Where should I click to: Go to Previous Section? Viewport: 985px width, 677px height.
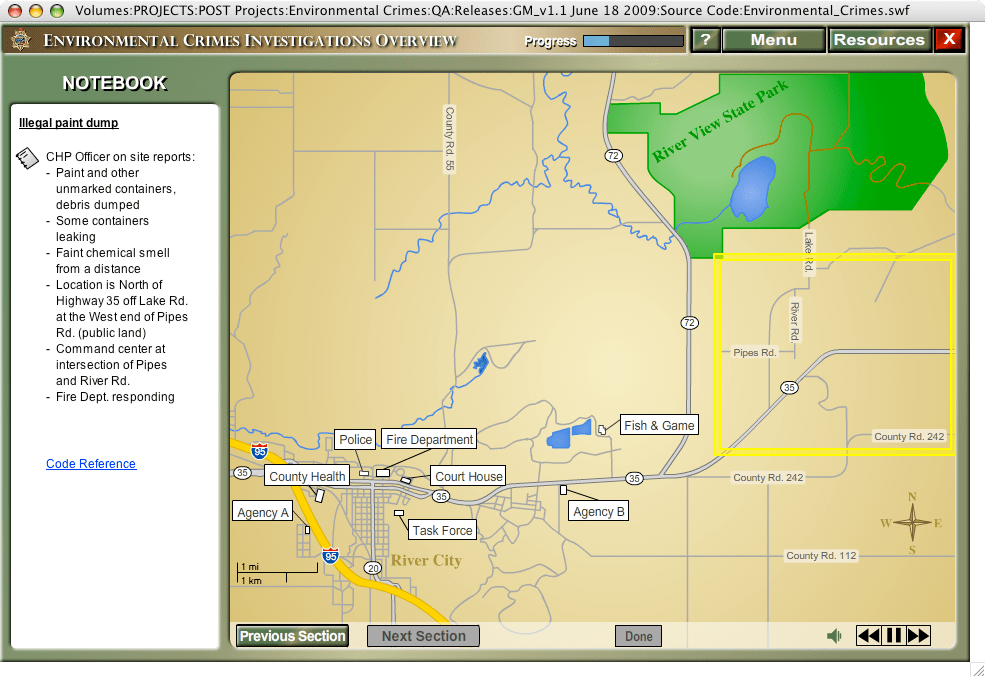[x=292, y=636]
